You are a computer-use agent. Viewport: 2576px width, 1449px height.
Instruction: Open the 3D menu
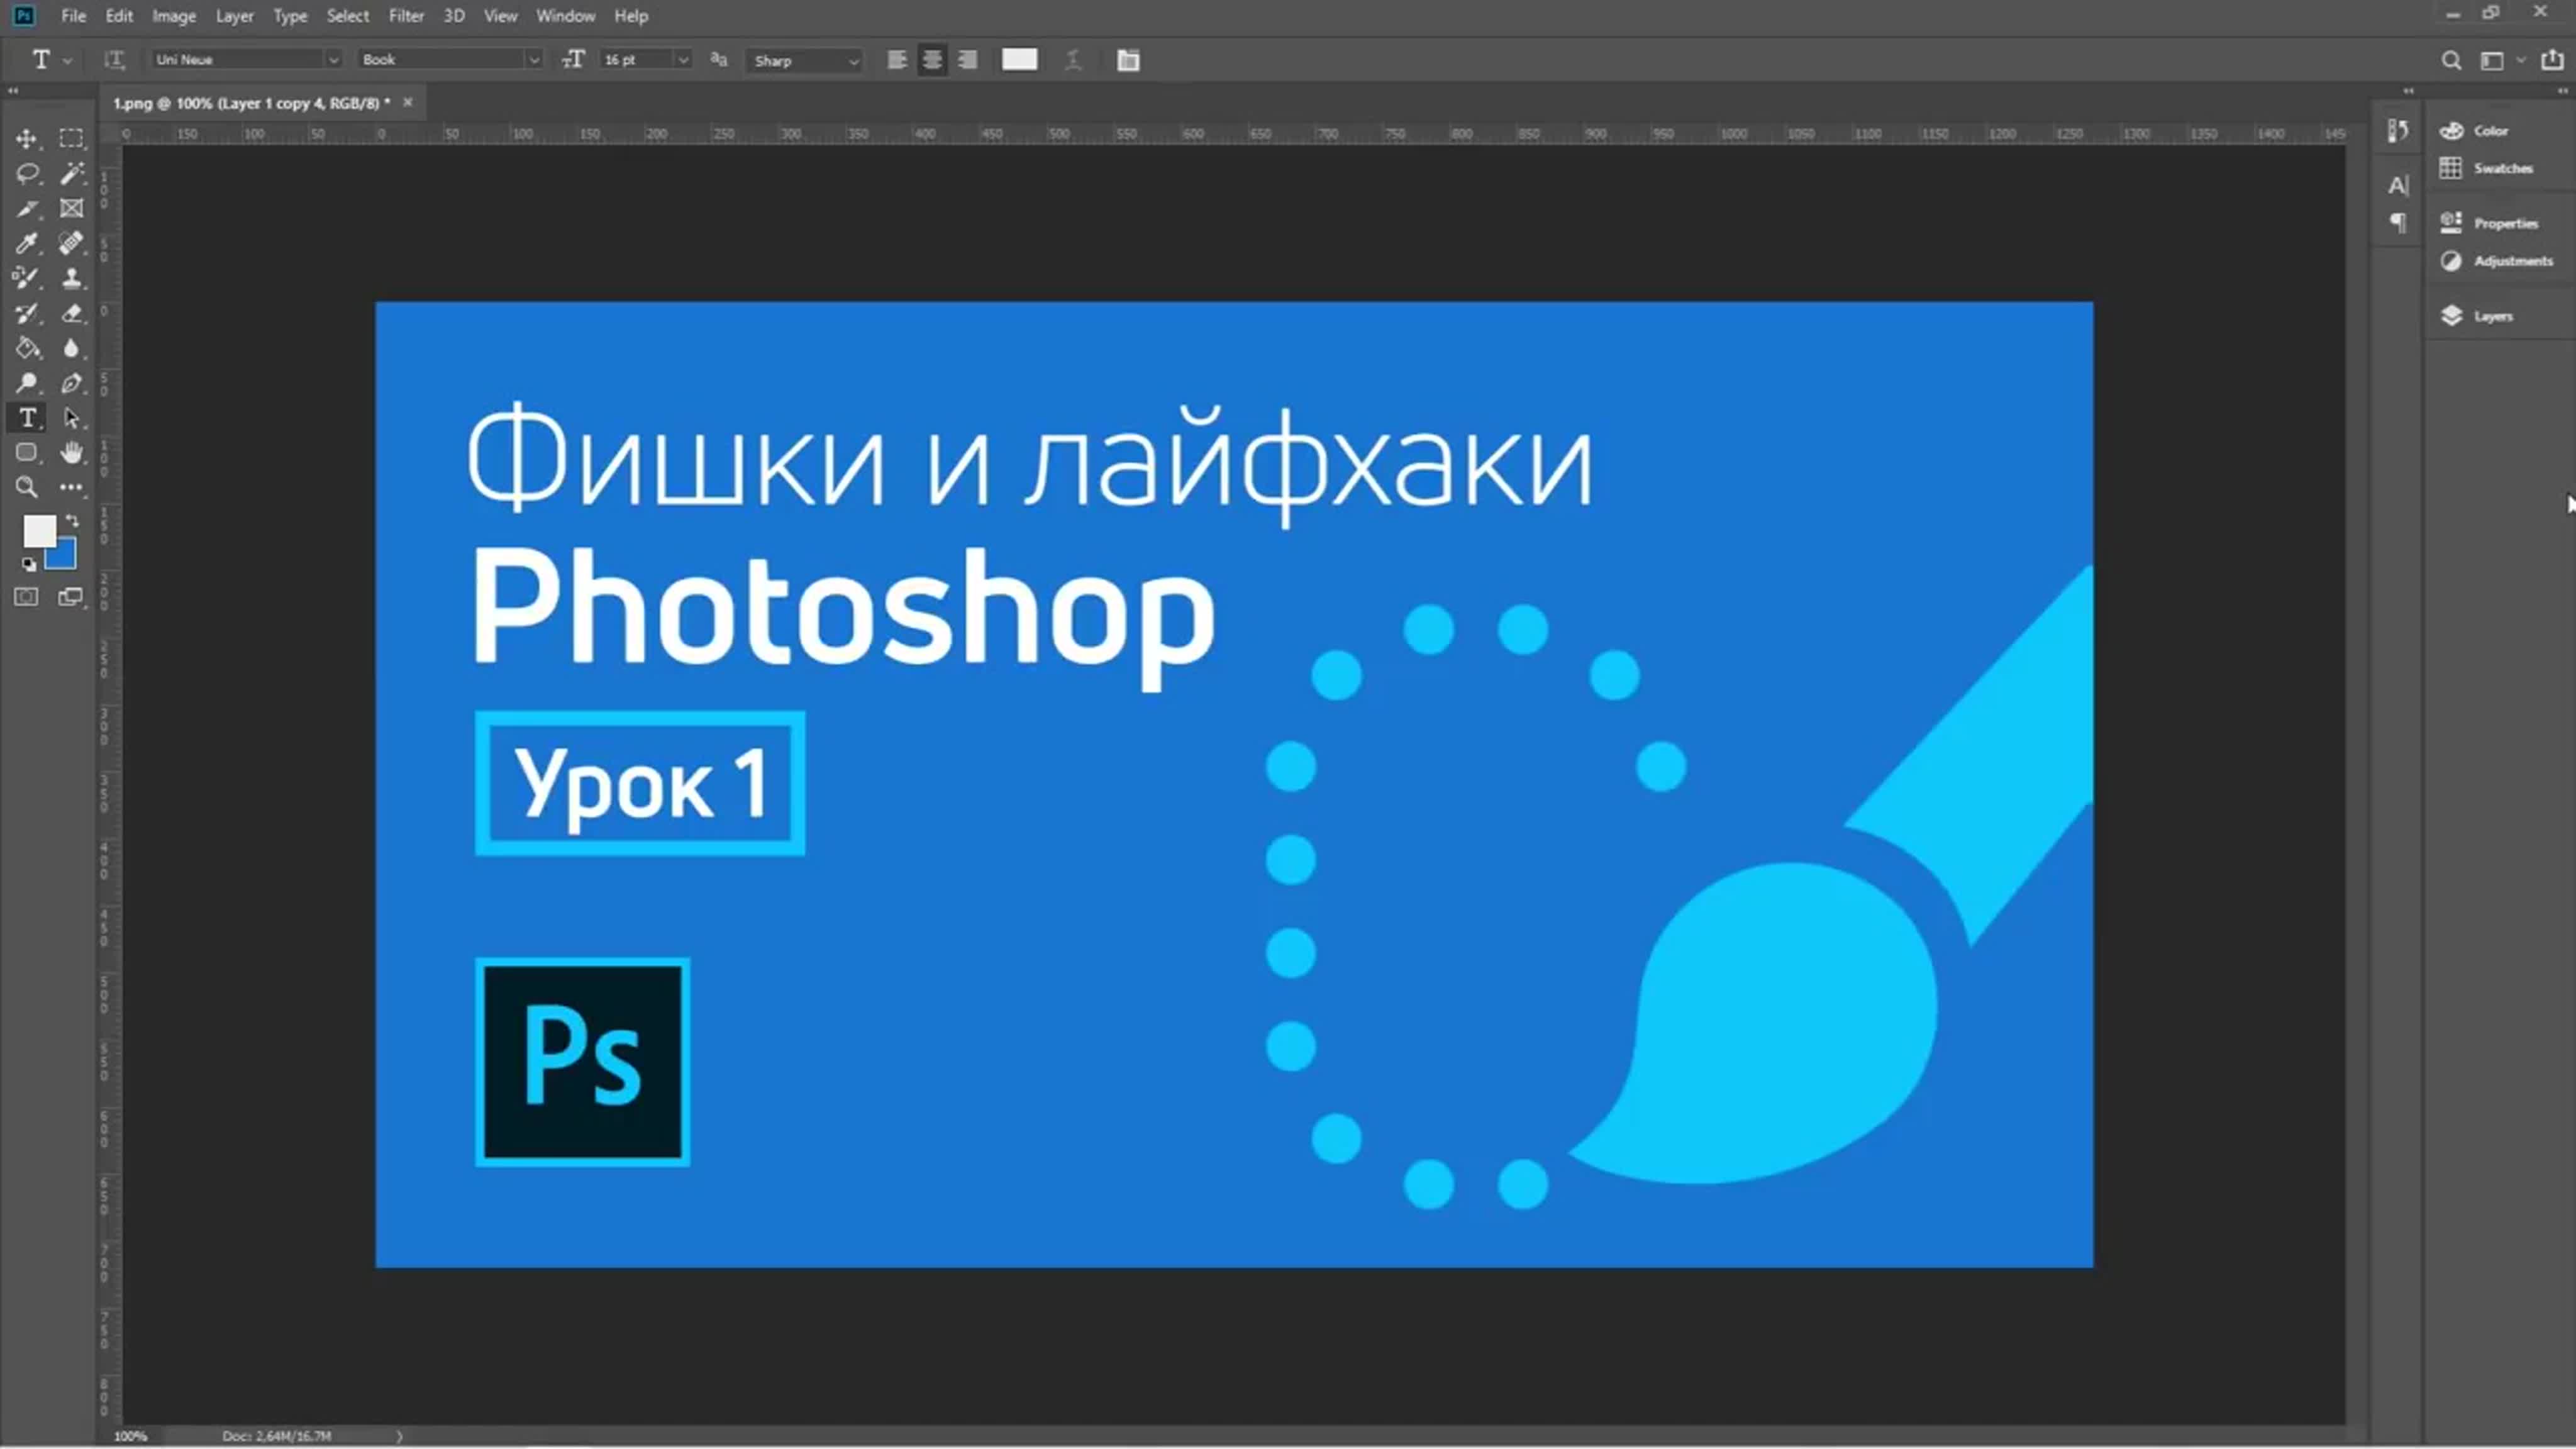tap(454, 16)
